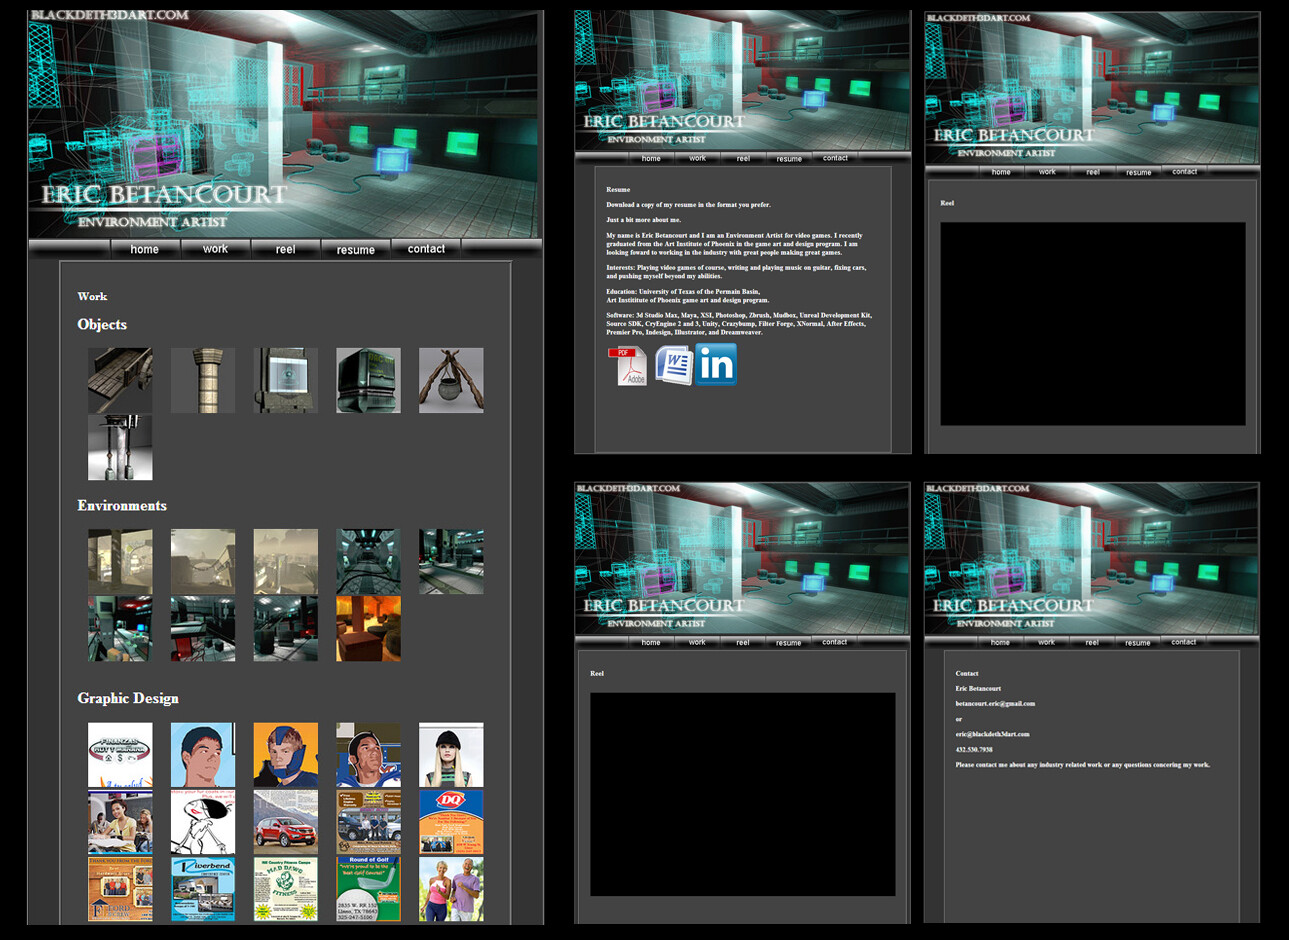
Task: Open the Reel navigation tab
Action: point(286,248)
